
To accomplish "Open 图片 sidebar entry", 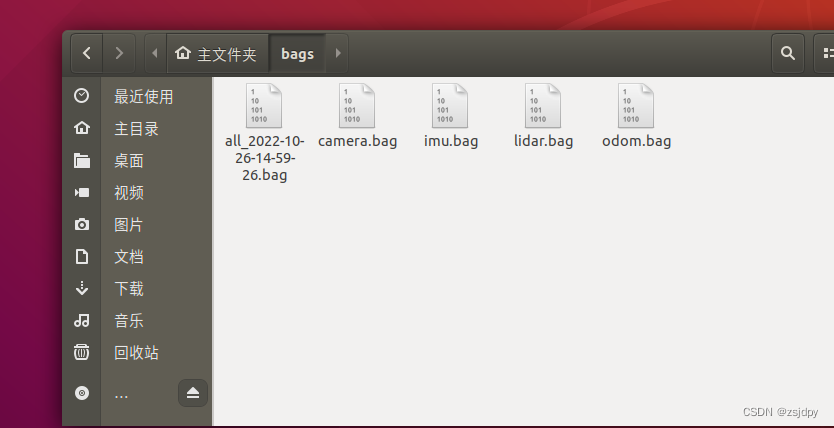I will pos(129,224).
